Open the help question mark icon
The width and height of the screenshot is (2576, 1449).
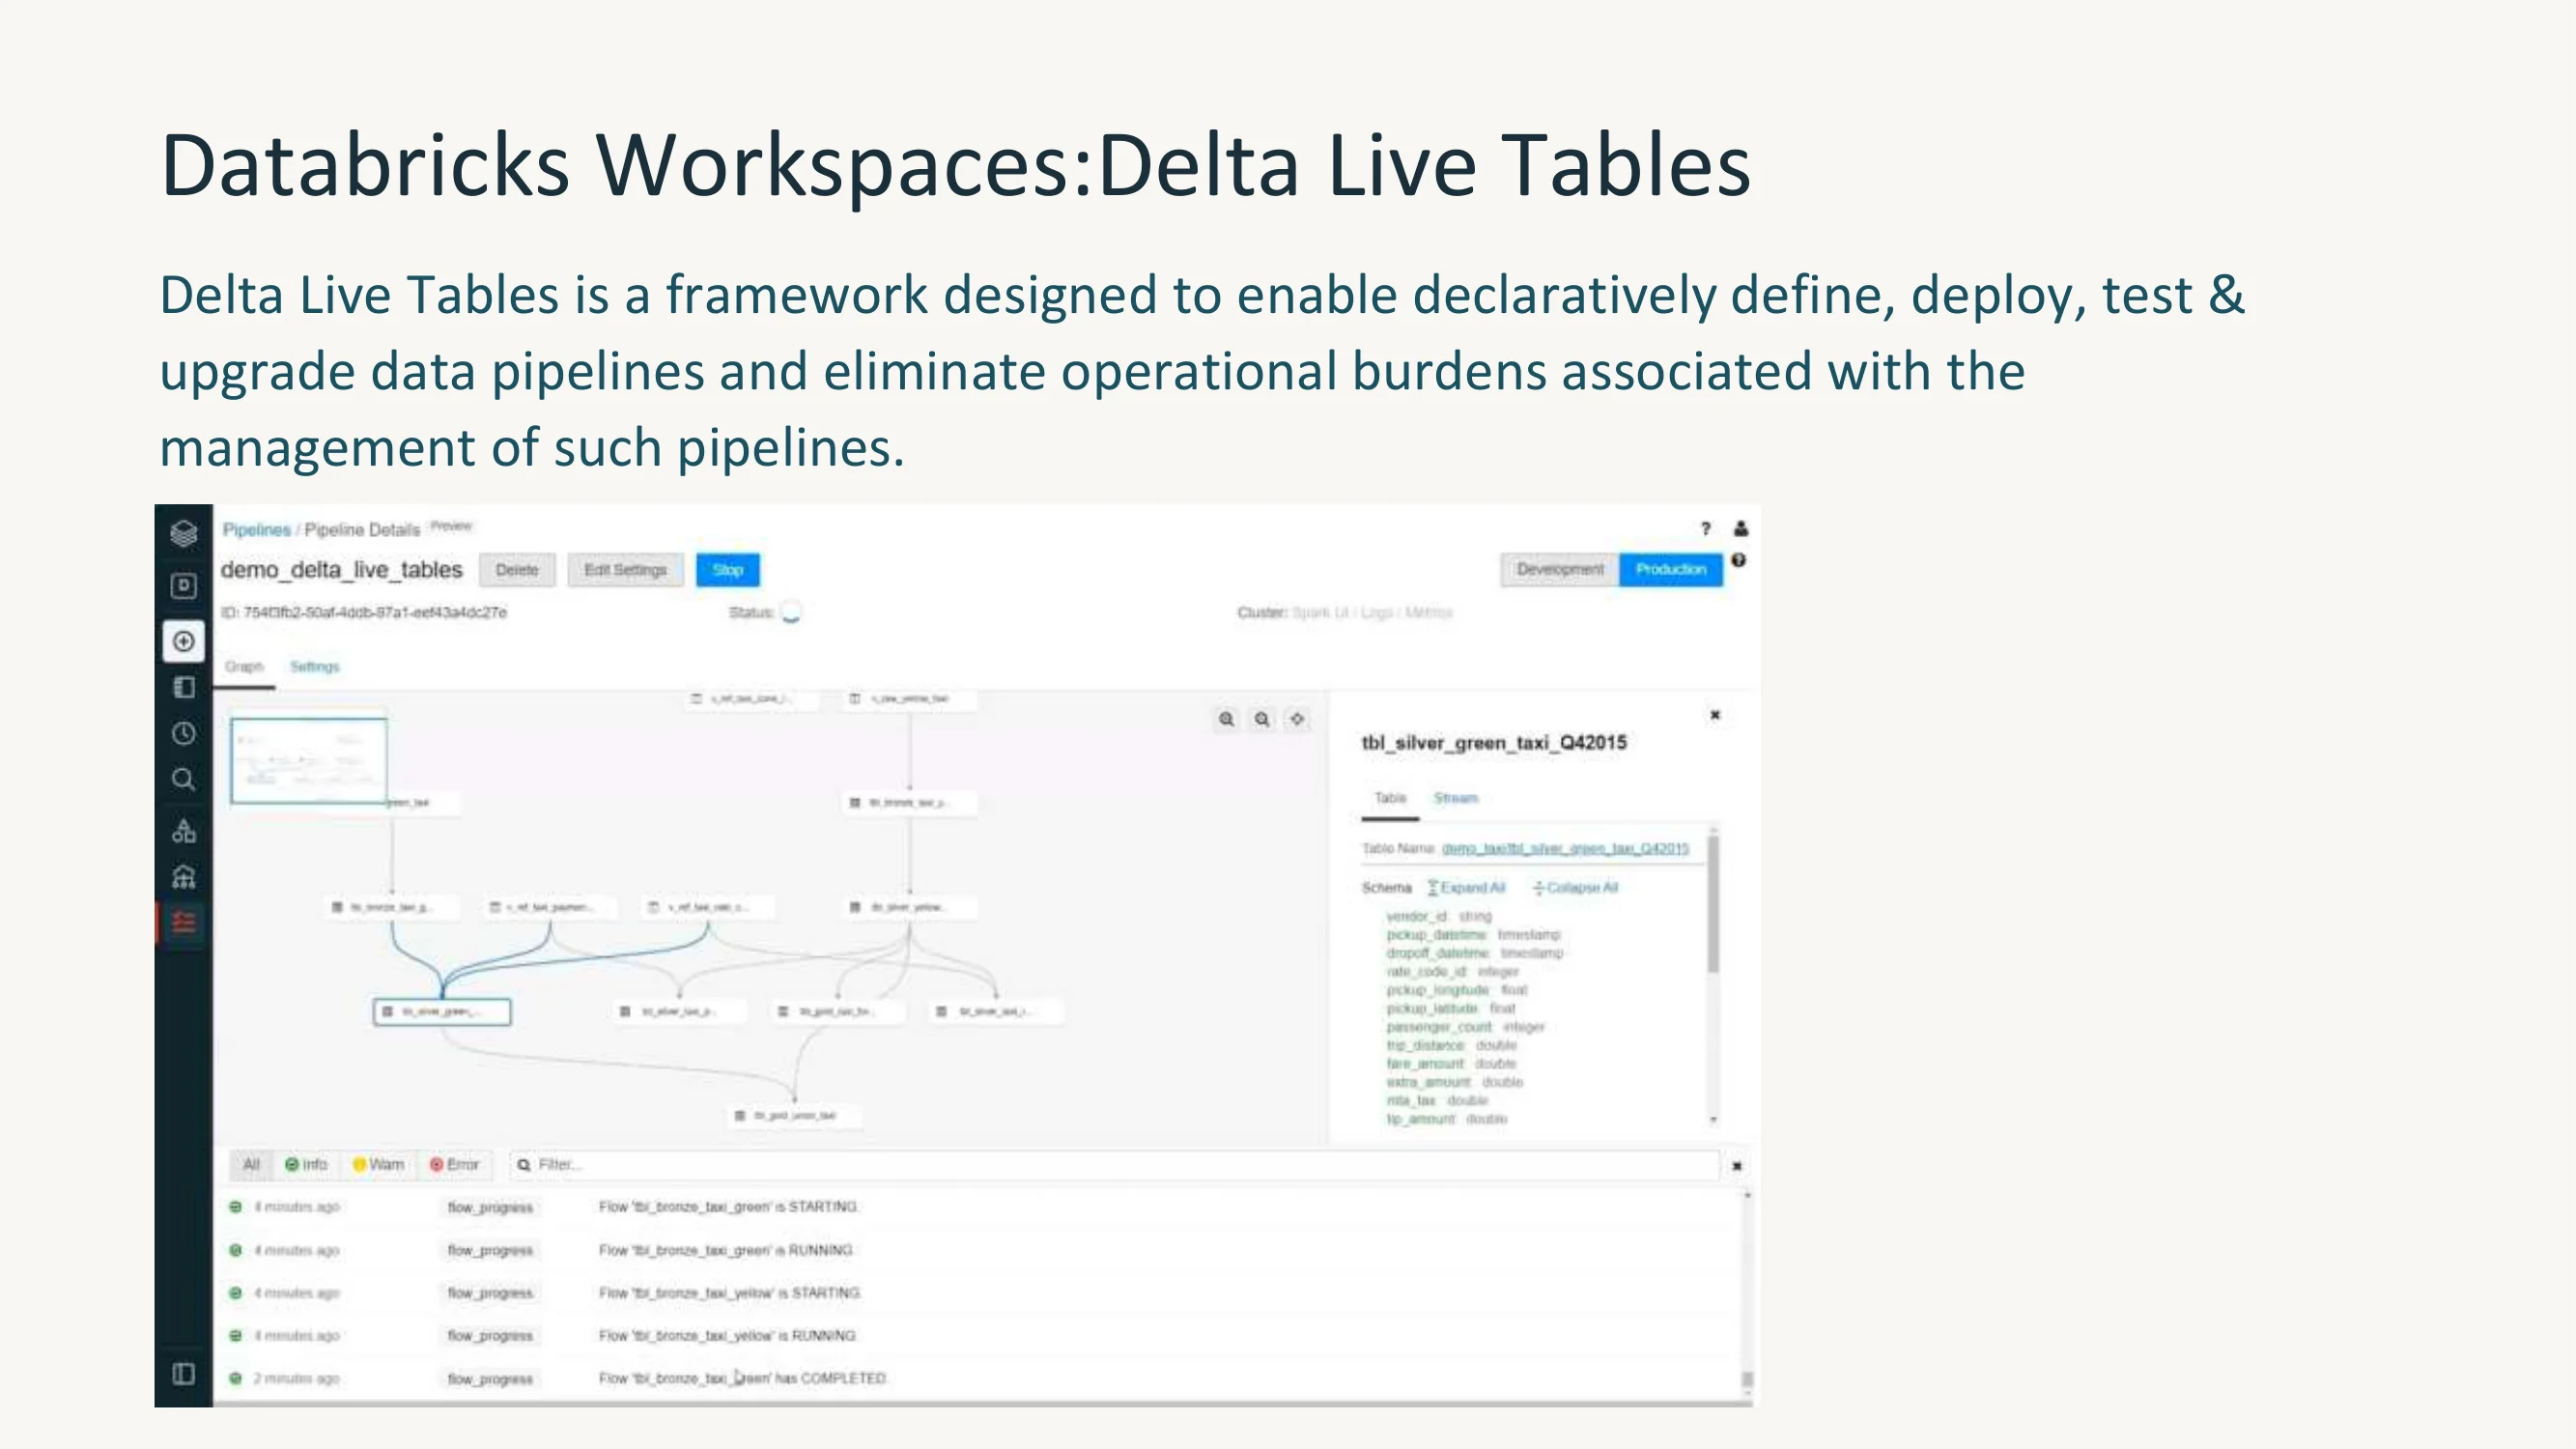coord(1706,529)
